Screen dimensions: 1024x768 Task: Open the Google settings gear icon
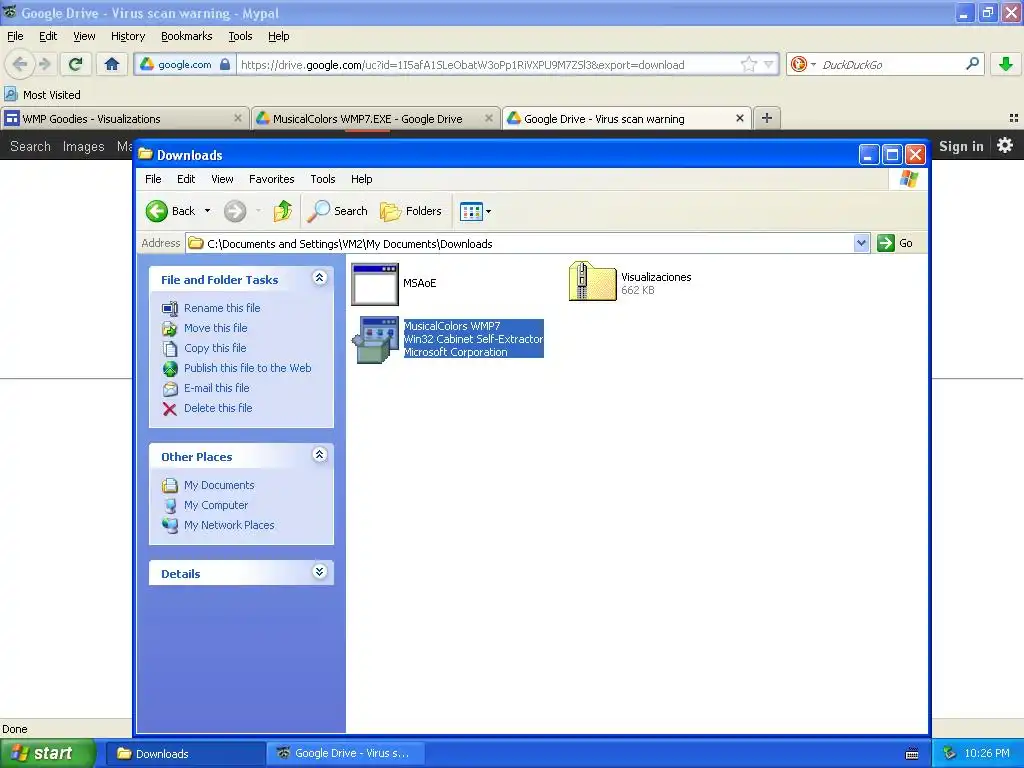click(x=1005, y=145)
